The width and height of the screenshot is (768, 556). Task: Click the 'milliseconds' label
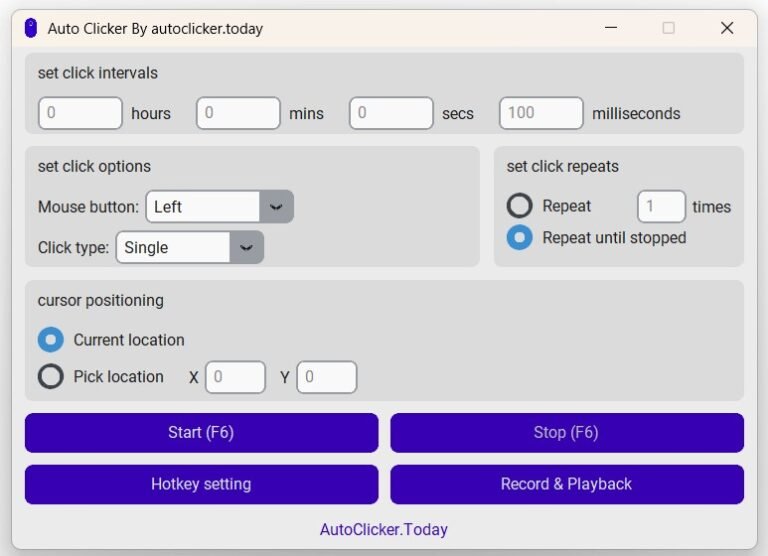[636, 114]
